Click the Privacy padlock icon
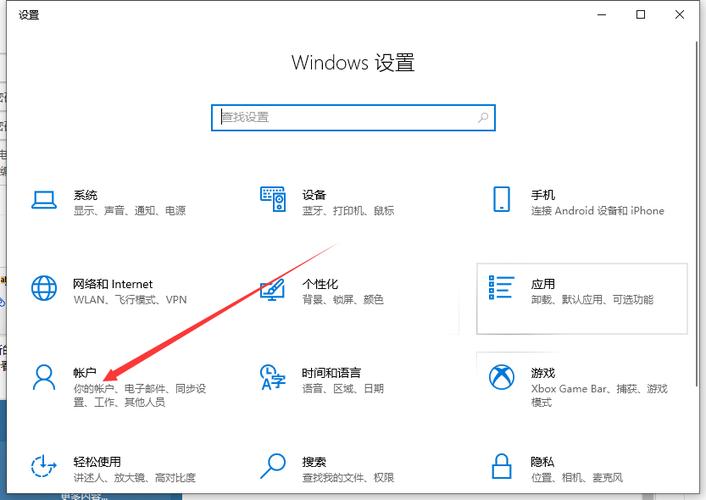706x500 pixels. [502, 465]
